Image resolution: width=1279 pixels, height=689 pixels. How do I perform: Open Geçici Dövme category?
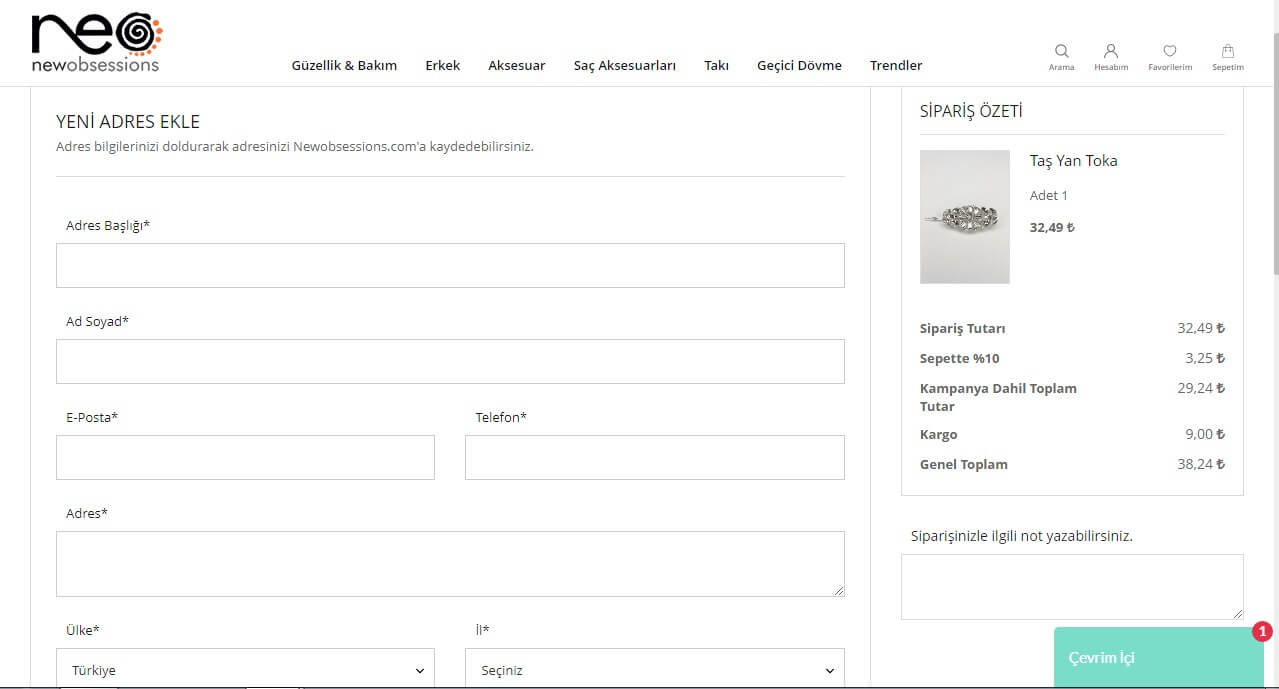click(799, 66)
